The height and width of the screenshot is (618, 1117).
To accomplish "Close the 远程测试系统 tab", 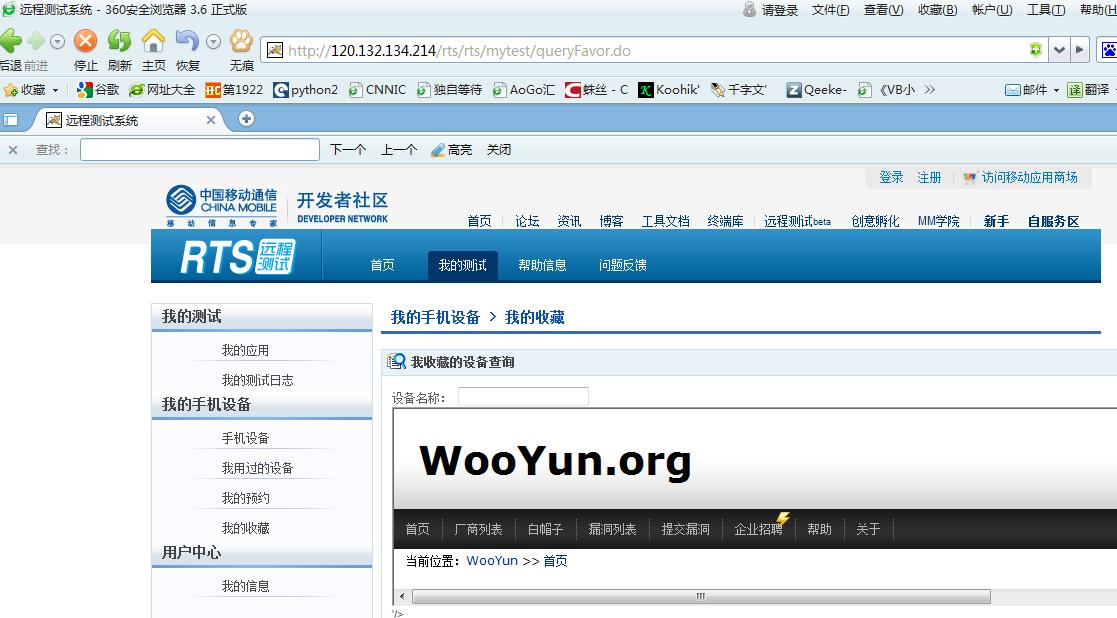I will [211, 120].
